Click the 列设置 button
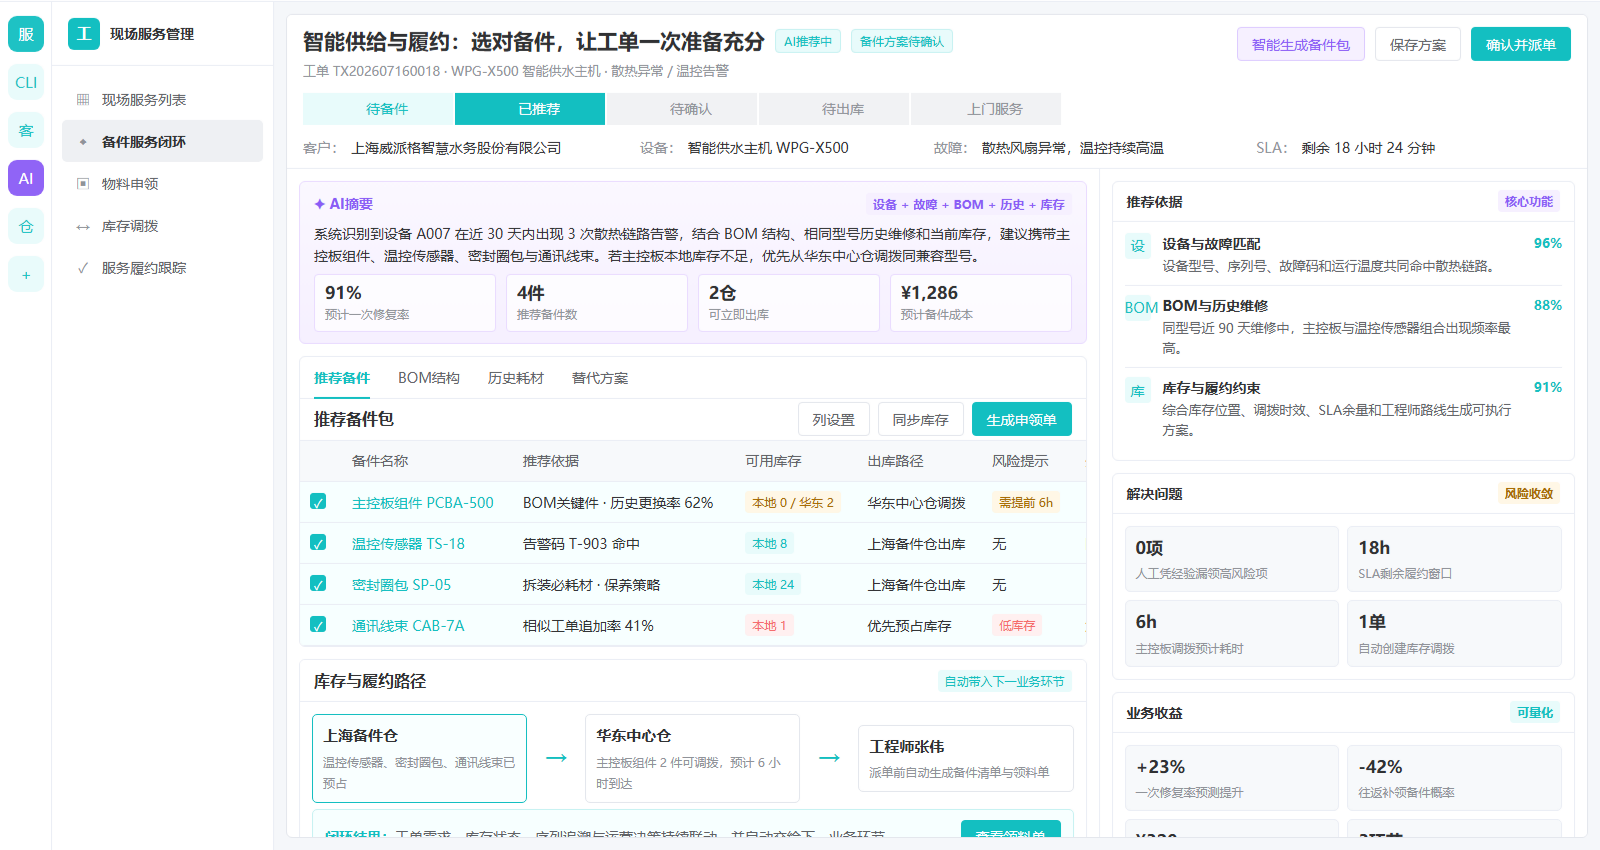The image size is (1600, 850). click(834, 420)
